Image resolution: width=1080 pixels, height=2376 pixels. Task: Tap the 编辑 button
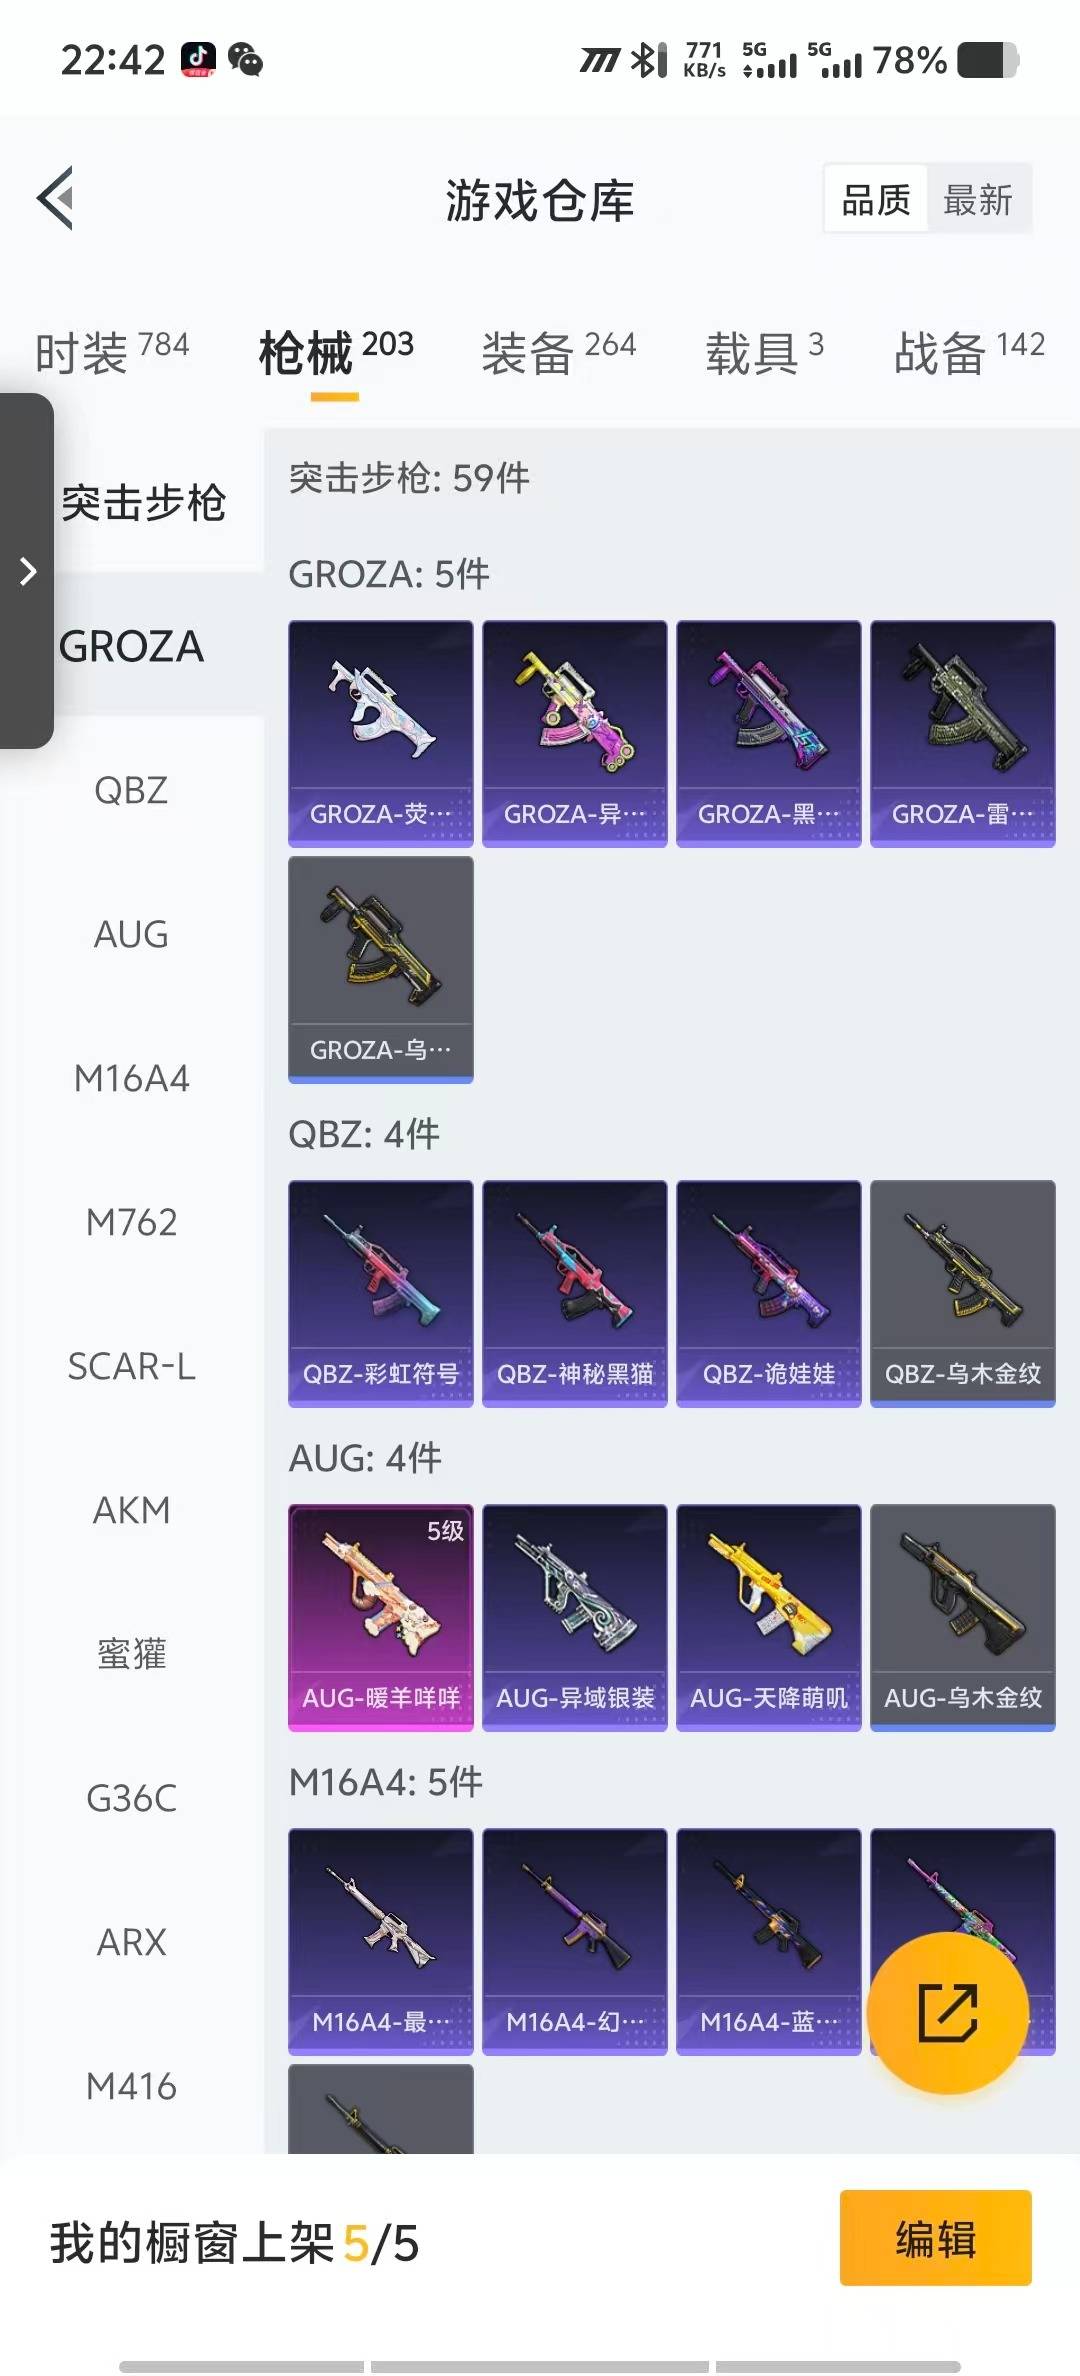(x=936, y=2238)
